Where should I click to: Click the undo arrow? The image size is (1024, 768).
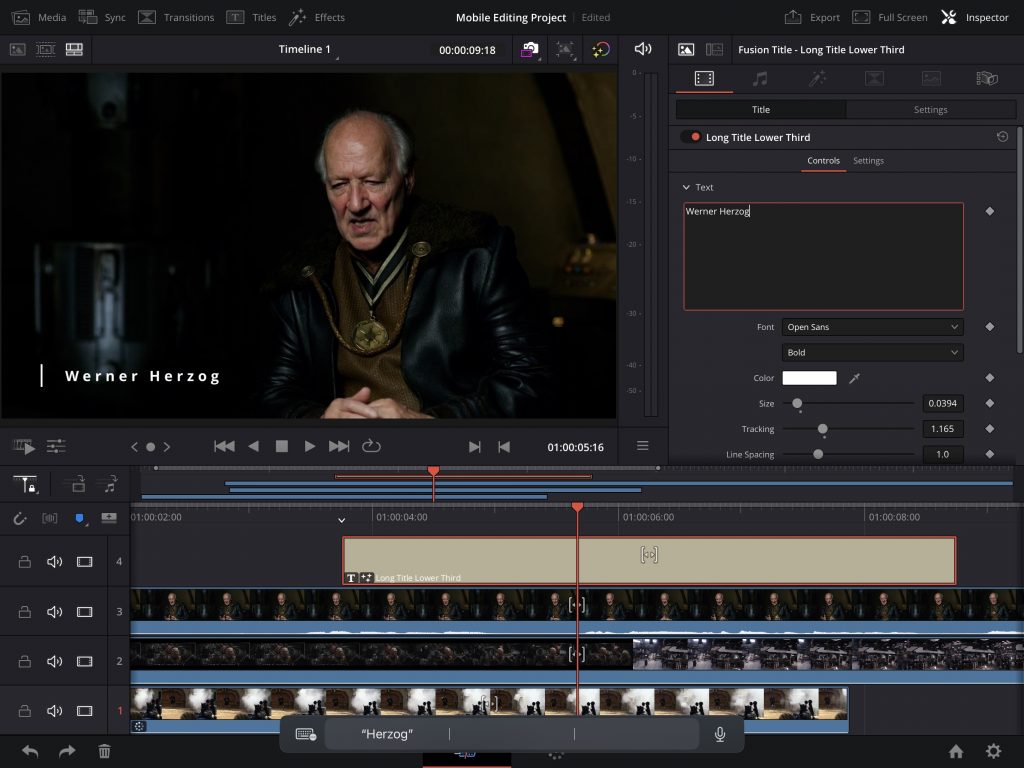click(30, 751)
